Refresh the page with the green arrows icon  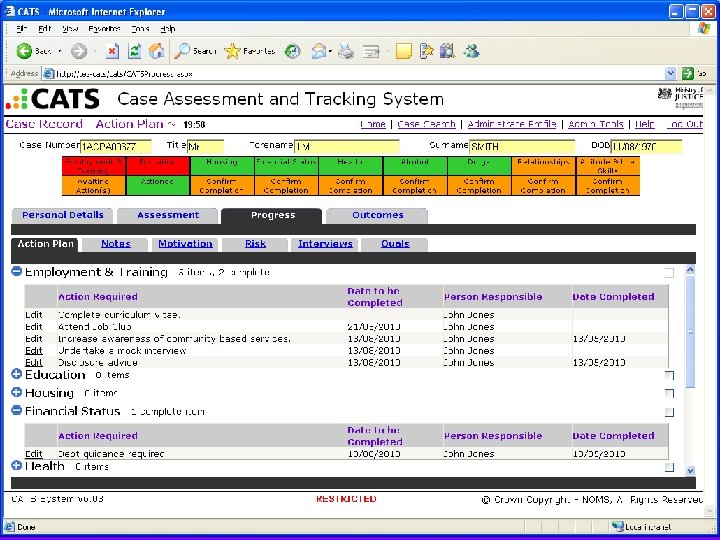(x=135, y=51)
